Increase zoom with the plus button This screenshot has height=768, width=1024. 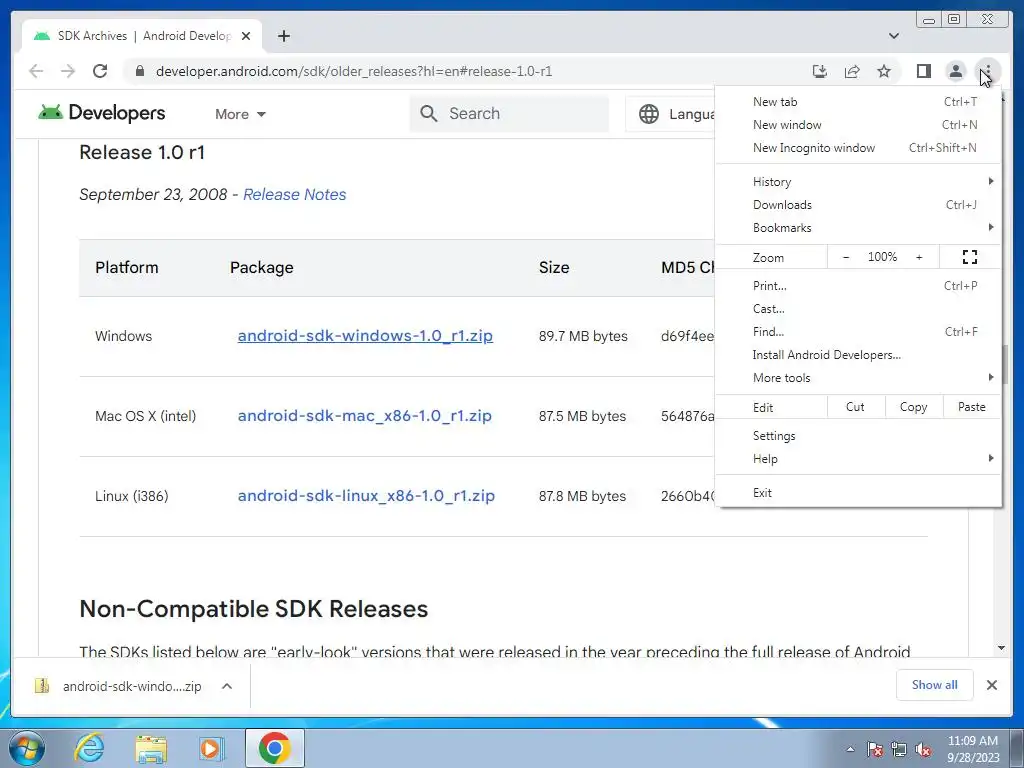[x=919, y=257]
